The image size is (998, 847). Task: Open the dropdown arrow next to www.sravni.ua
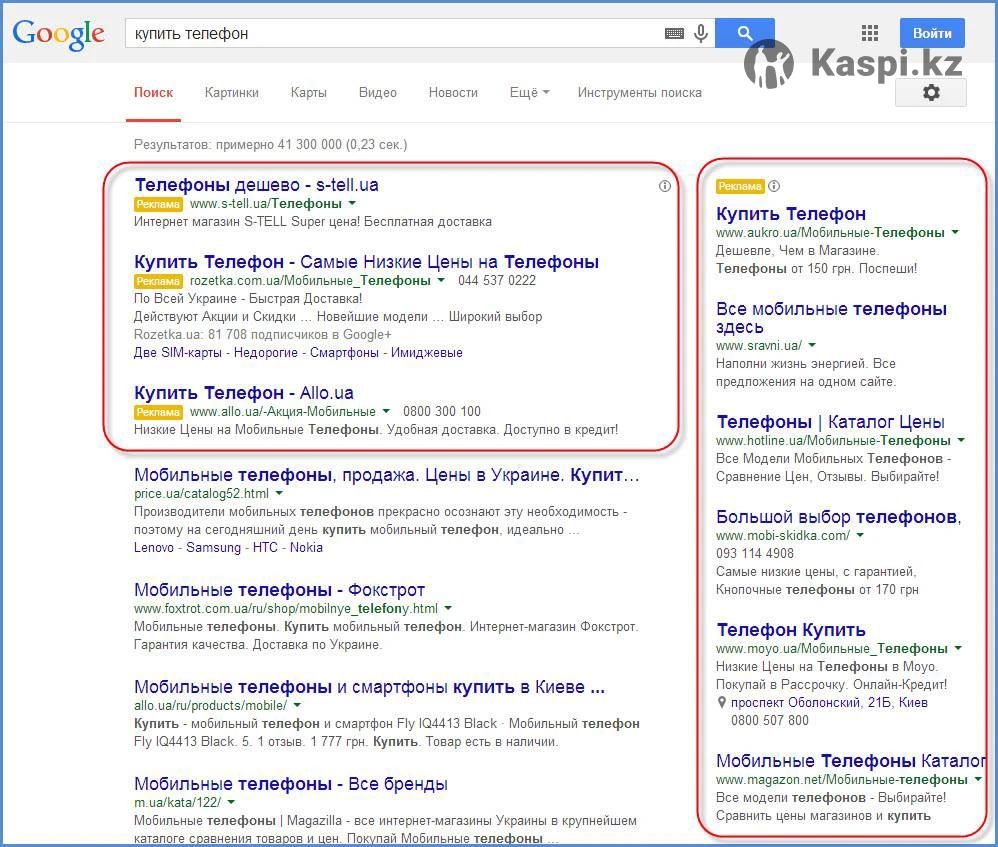point(812,346)
